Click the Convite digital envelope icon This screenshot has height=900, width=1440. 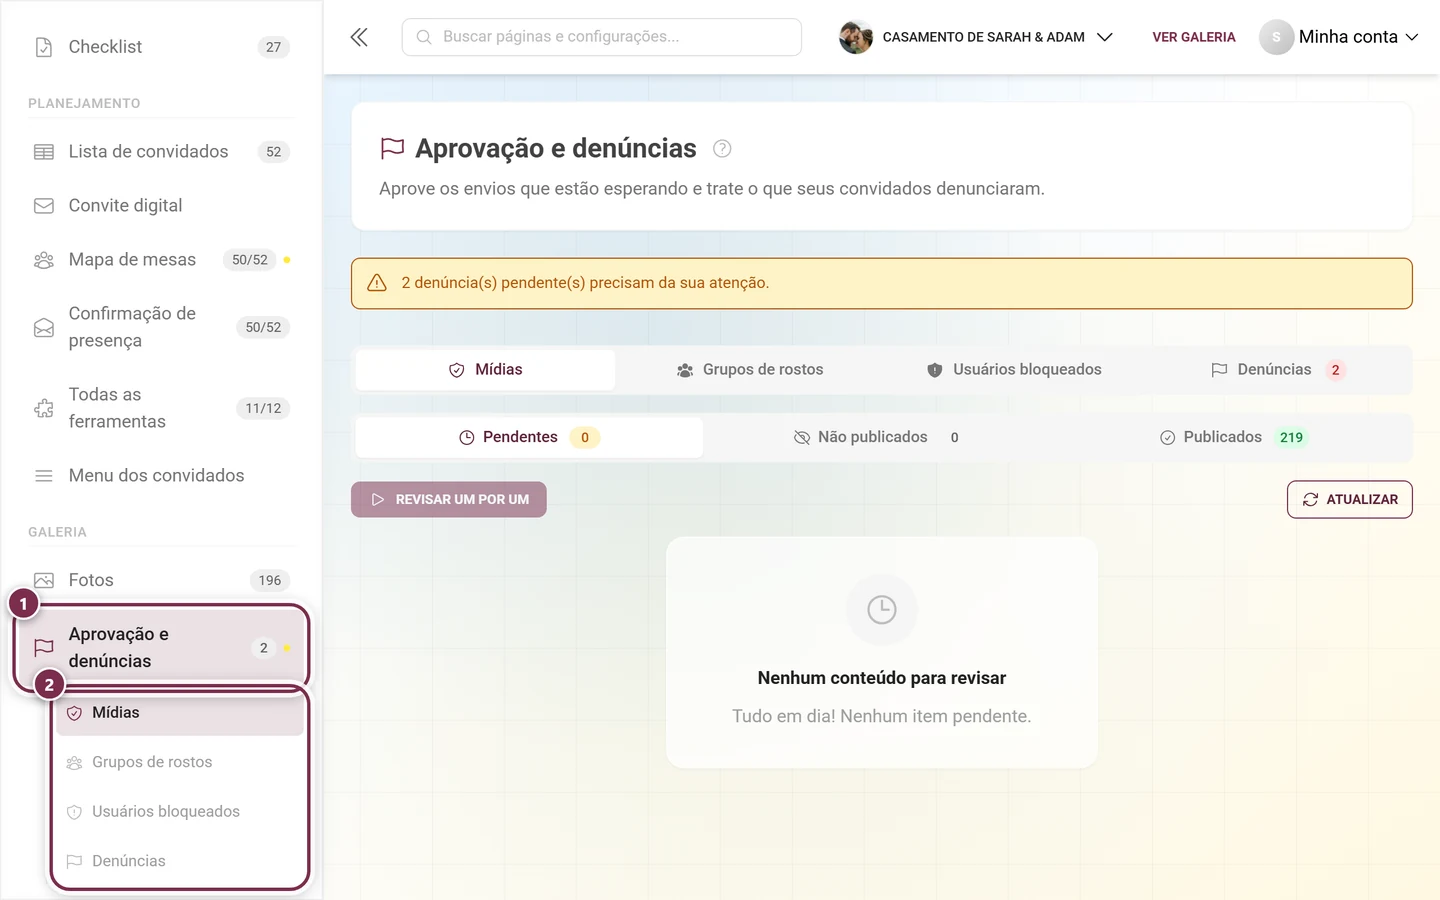pyautogui.click(x=44, y=206)
